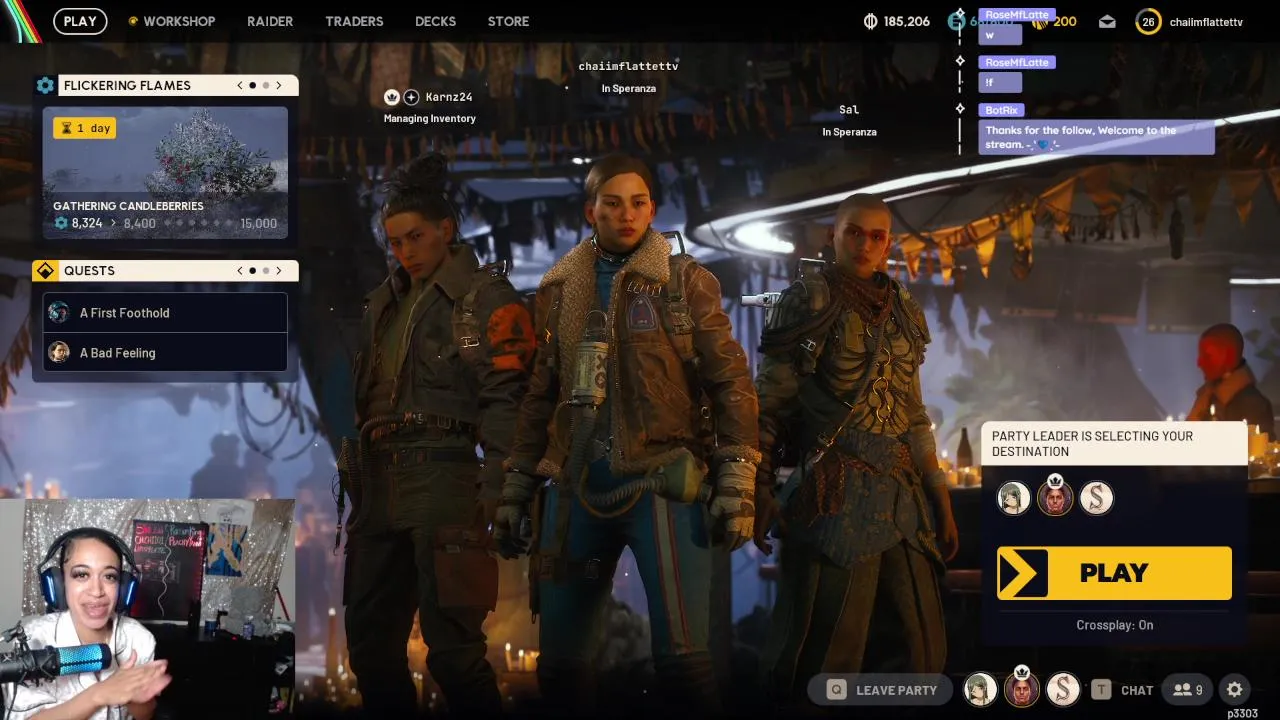Open the Gathering Candleberries event card
The image size is (1280, 720).
tap(165, 172)
